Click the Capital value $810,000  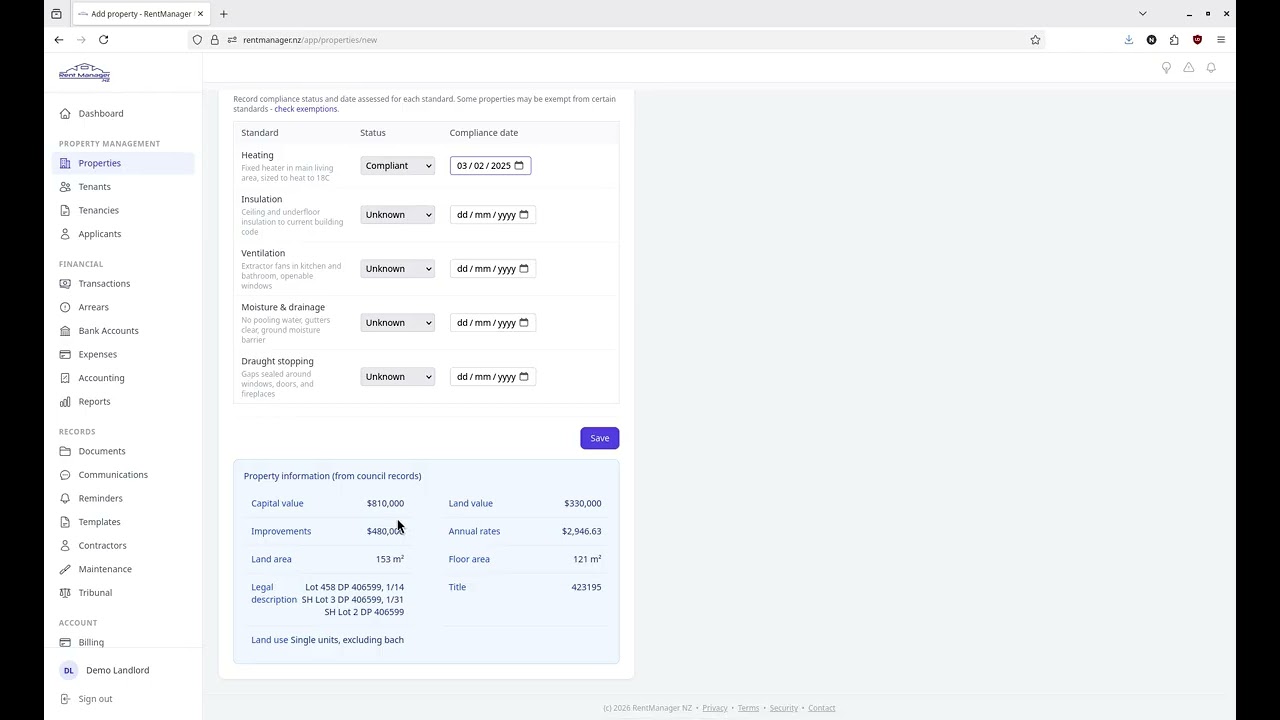[385, 504]
